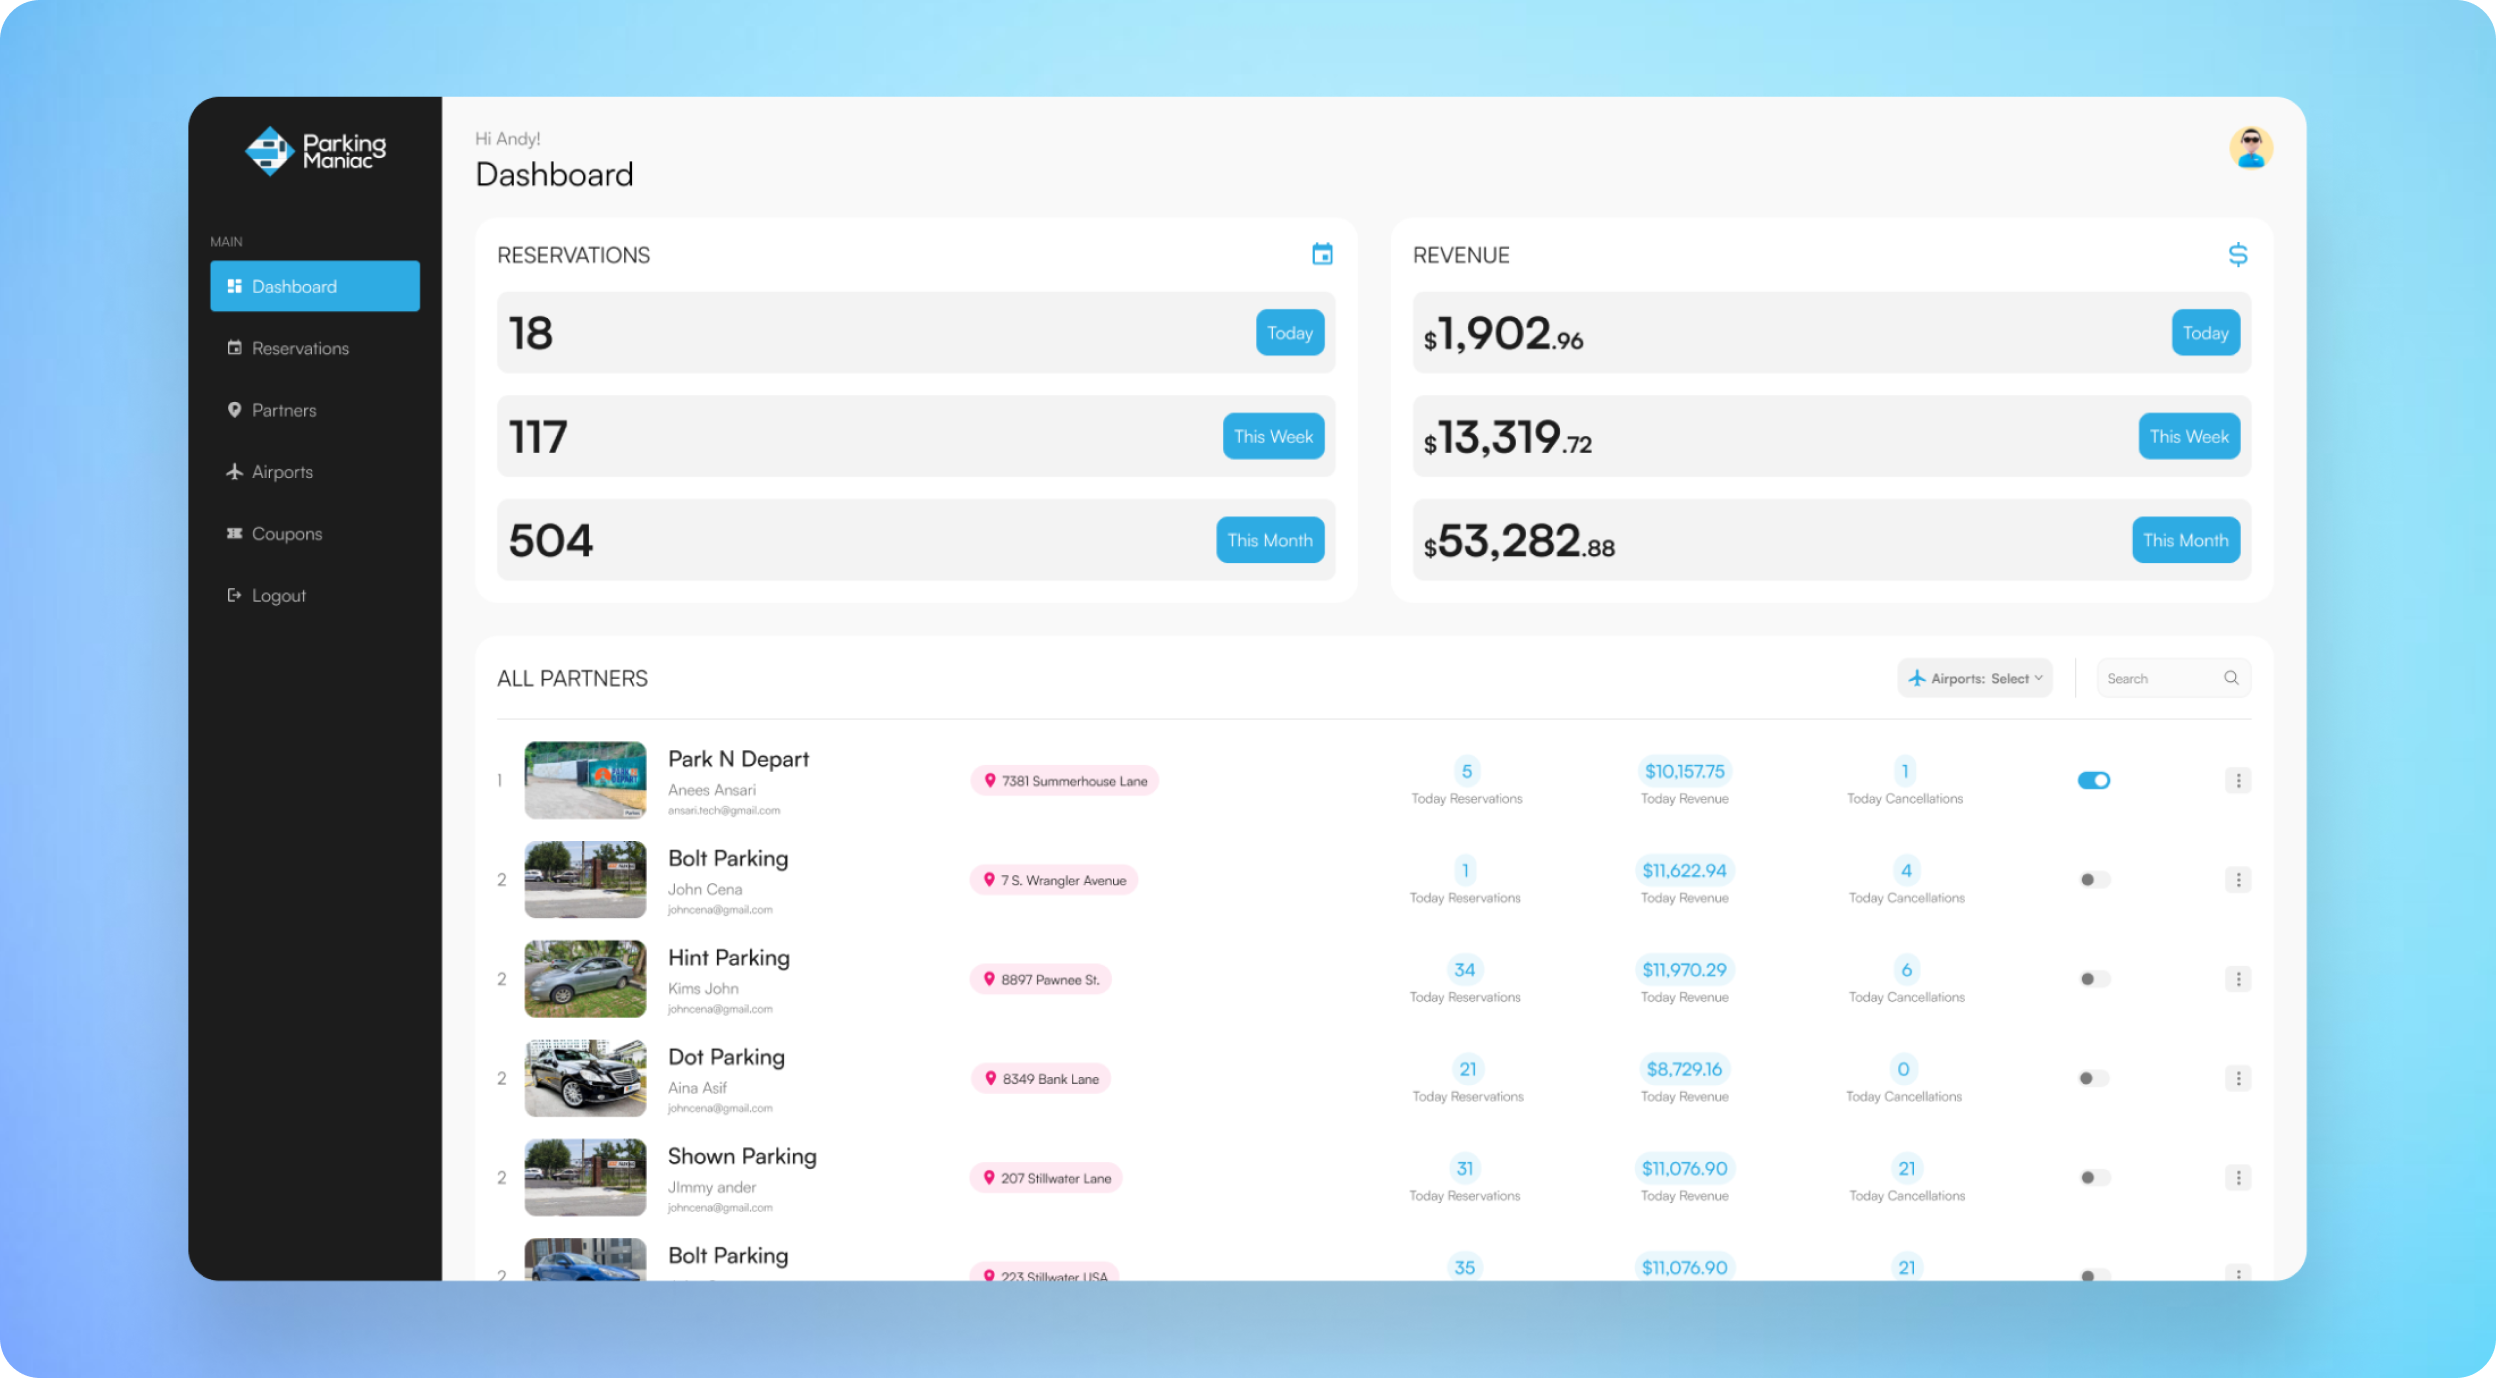This screenshot has width=2496, height=1378.
Task: Open Park N Depart thumbnail image
Action: point(585,780)
